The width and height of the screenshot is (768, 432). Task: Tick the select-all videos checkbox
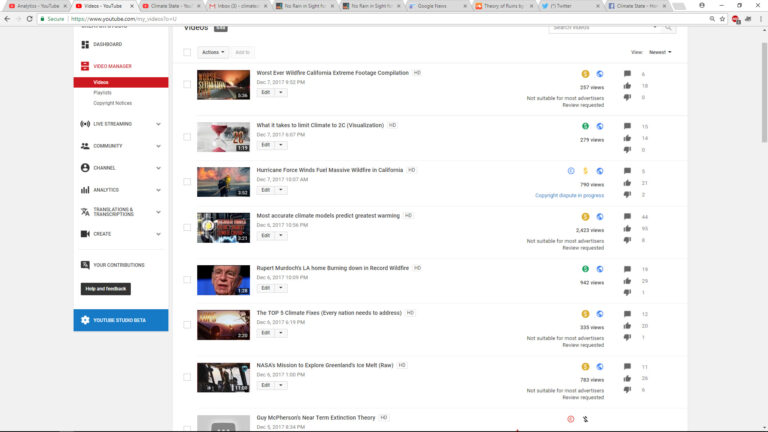(x=187, y=52)
